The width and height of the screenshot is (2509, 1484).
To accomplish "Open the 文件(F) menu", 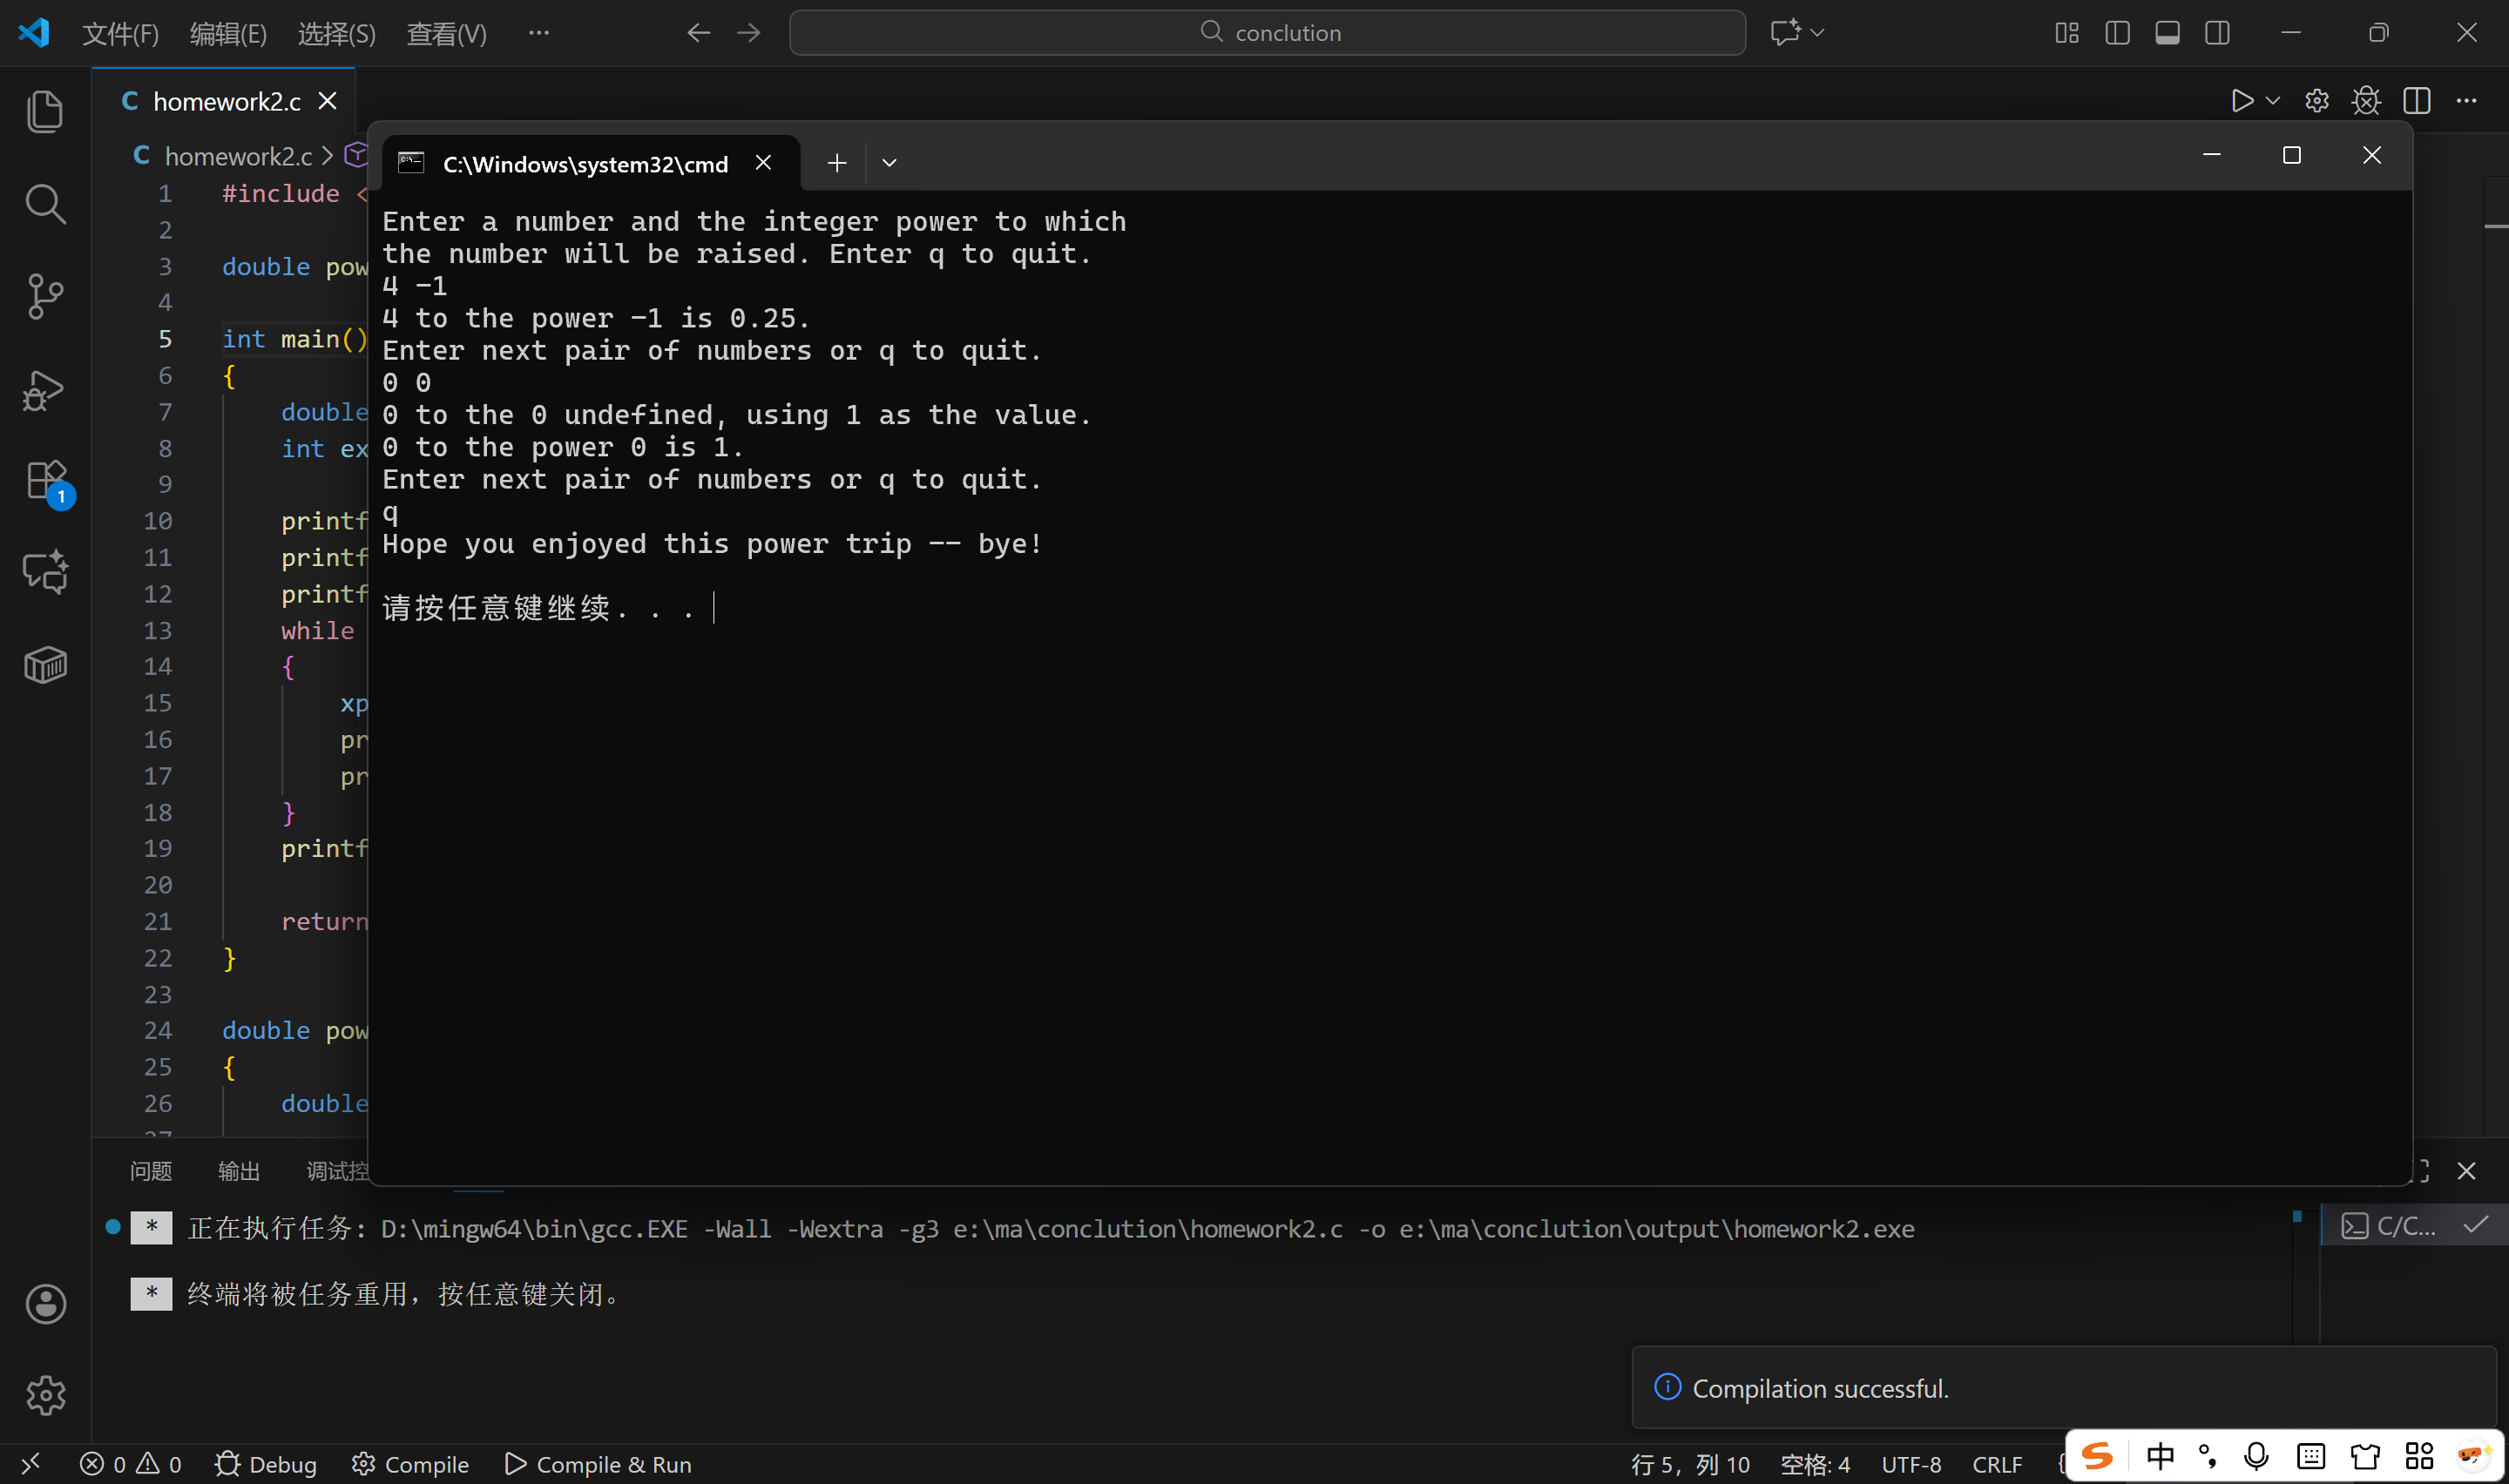I will tap(120, 34).
